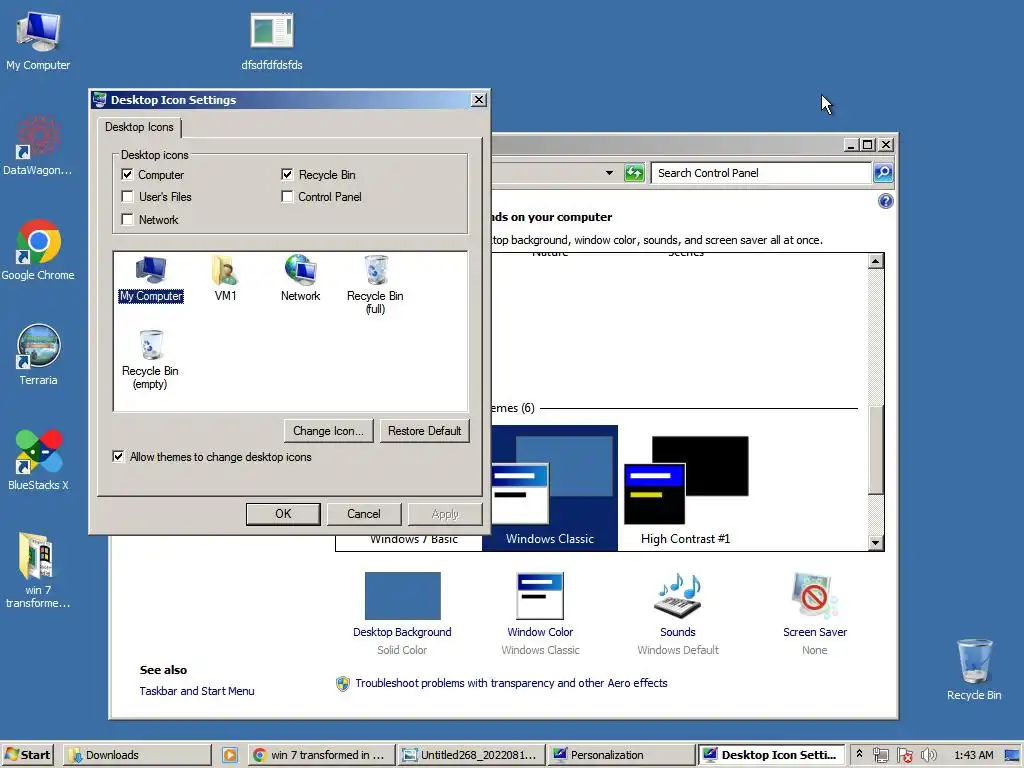Viewport: 1024px width, 768px height.
Task: Click the media player quick launch icon
Action: point(230,755)
